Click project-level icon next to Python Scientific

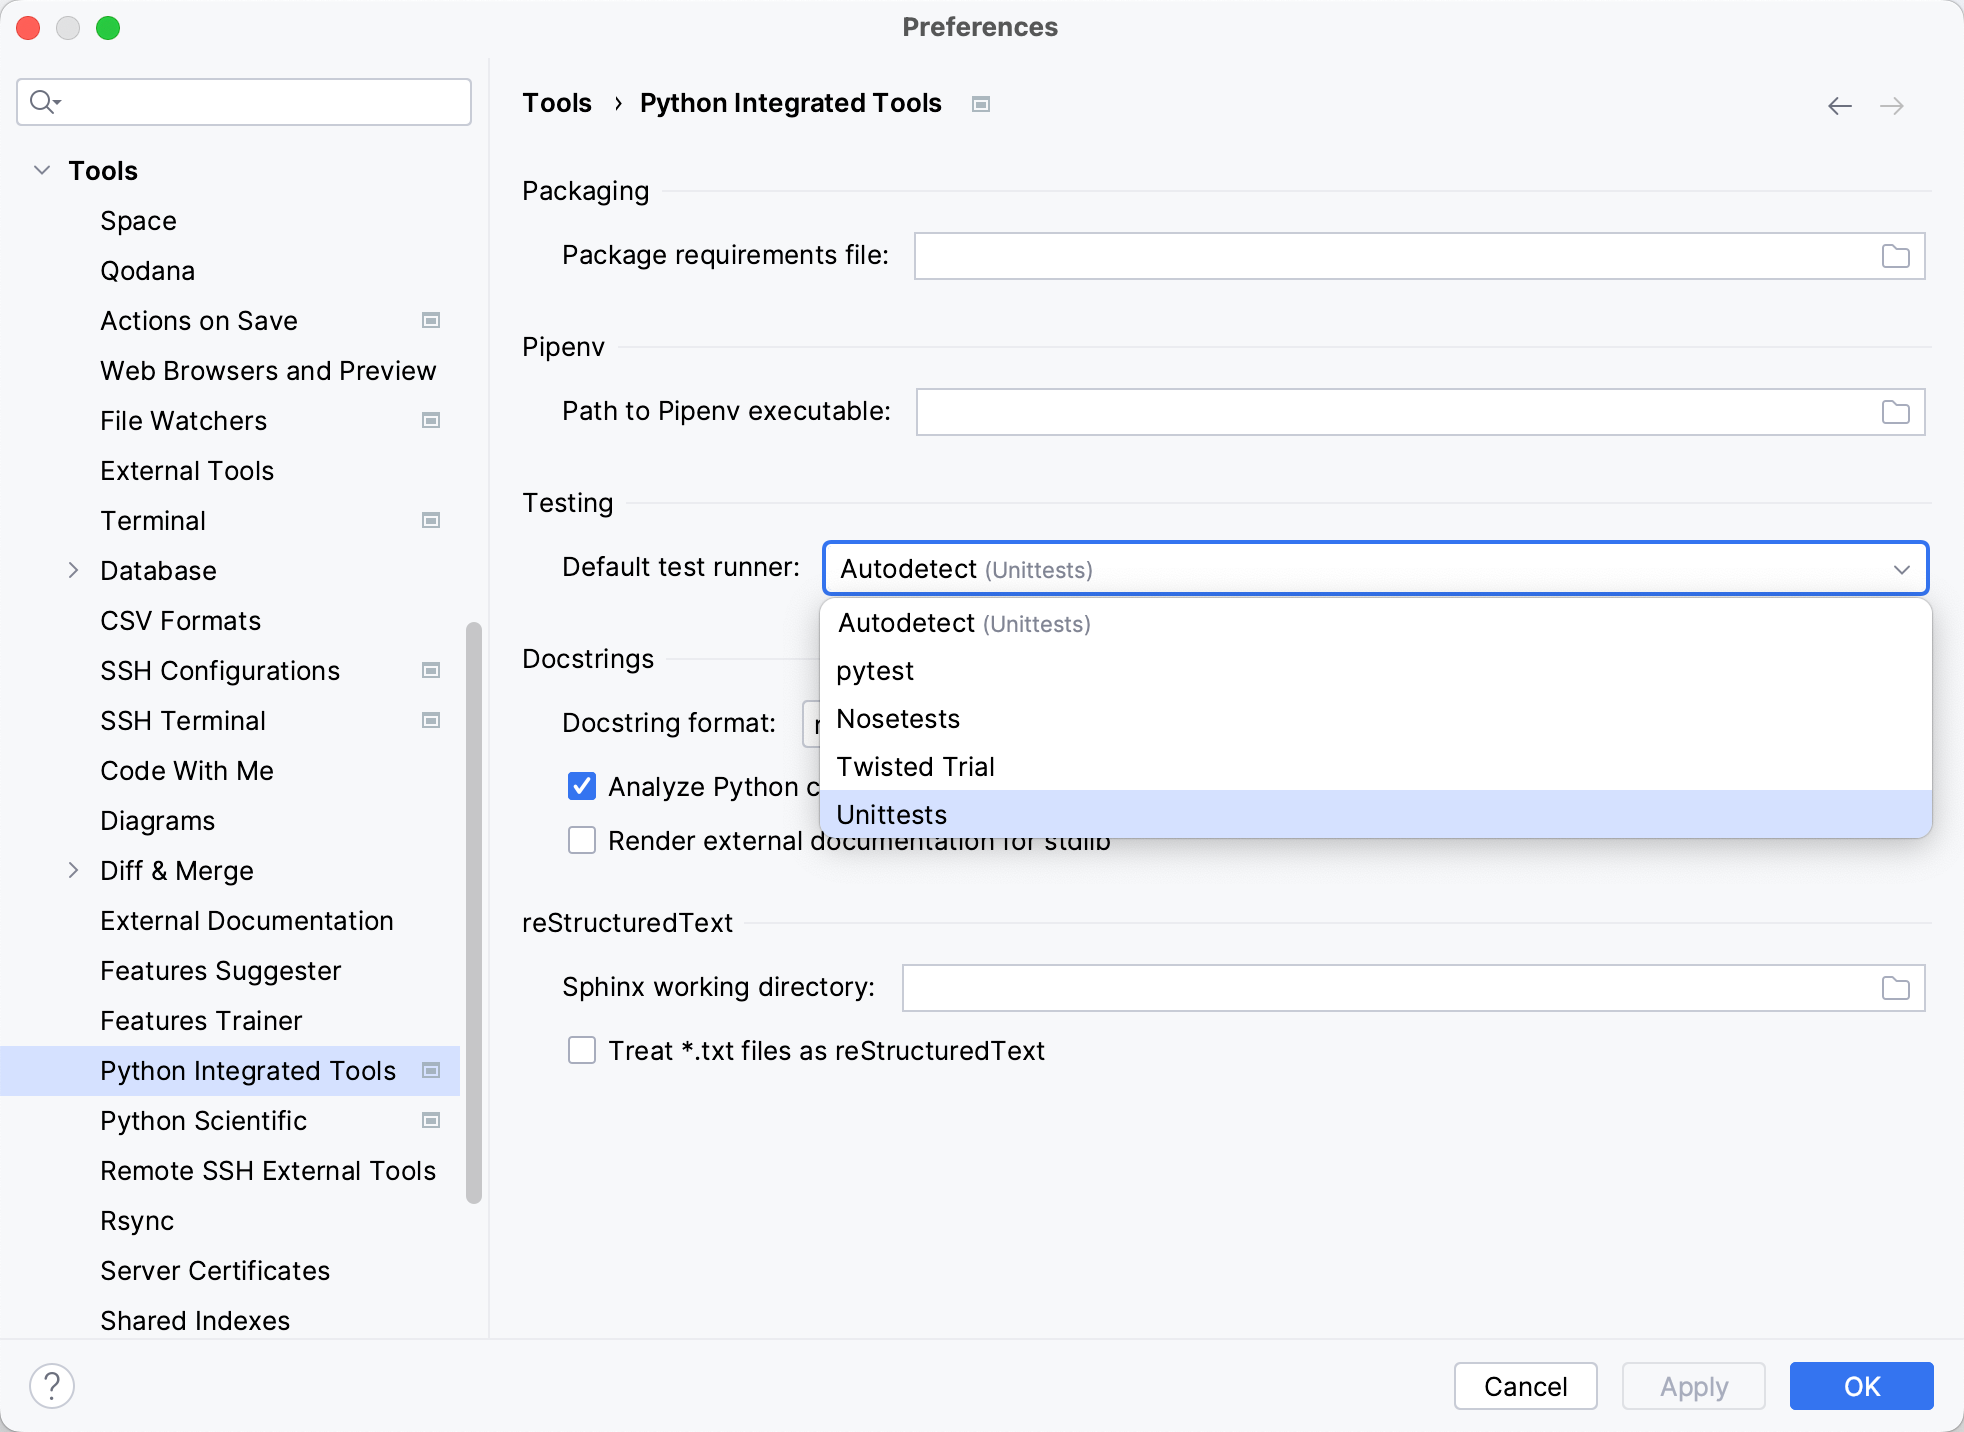[x=431, y=1120]
